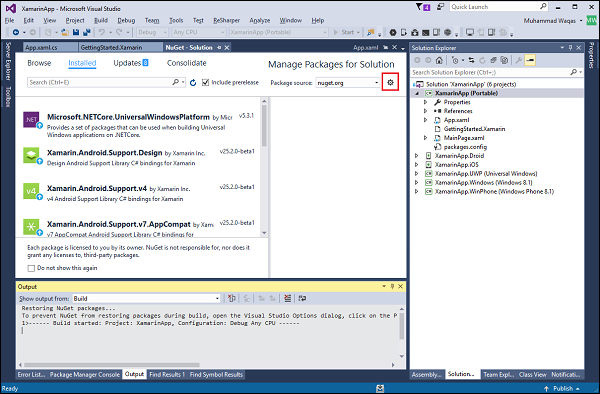The height and width of the screenshot is (394, 600).
Task: Open the ReSharper menu
Action: pyautogui.click(x=227, y=20)
